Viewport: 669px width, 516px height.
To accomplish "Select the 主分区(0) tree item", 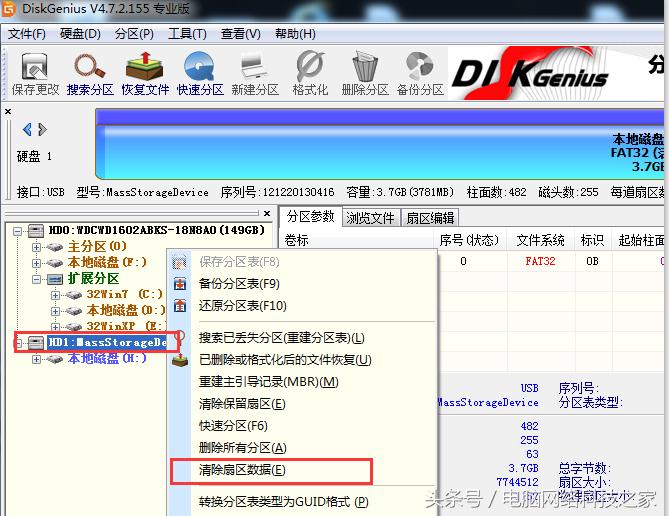I will (x=97, y=247).
